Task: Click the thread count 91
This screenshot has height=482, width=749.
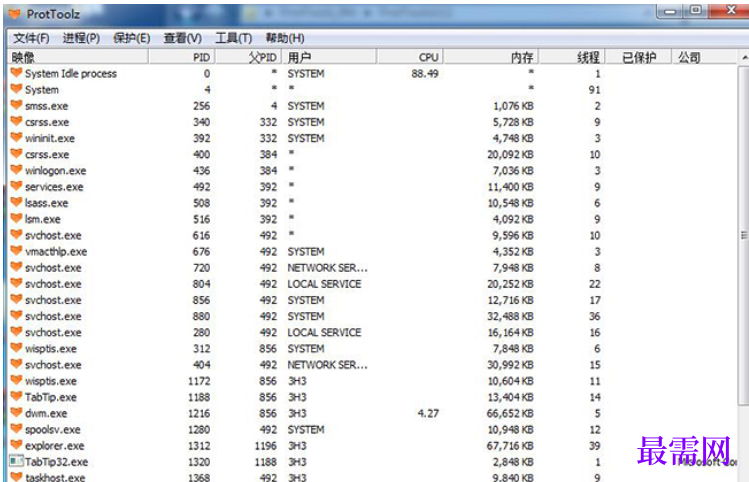Action: tap(594, 90)
